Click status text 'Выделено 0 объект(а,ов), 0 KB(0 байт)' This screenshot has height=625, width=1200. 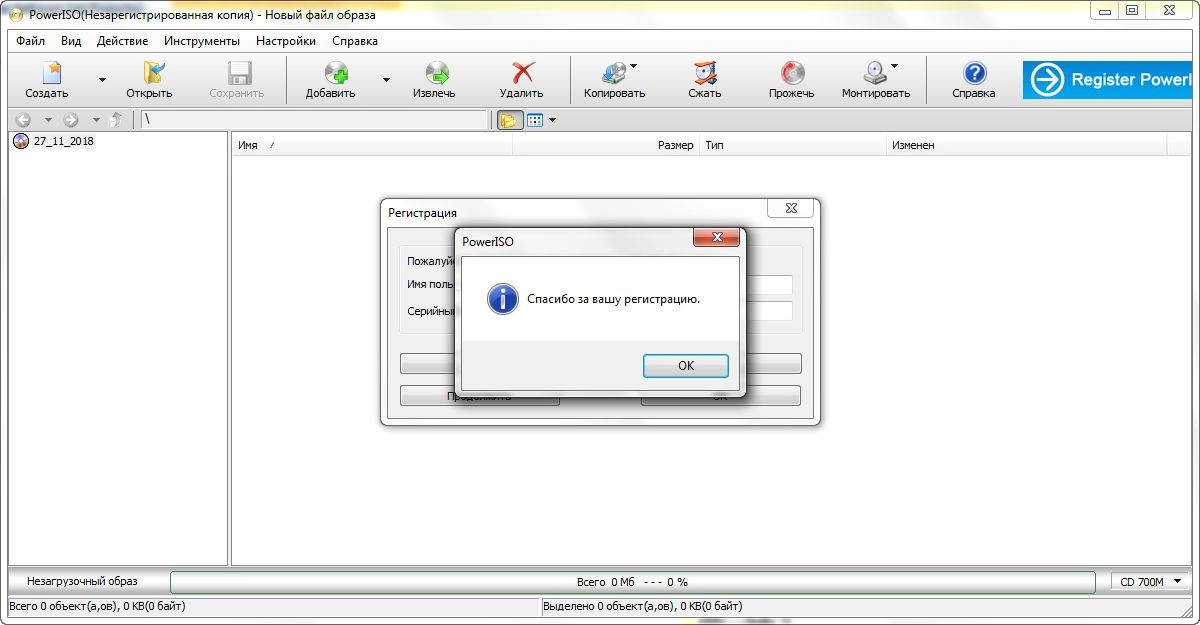point(643,606)
